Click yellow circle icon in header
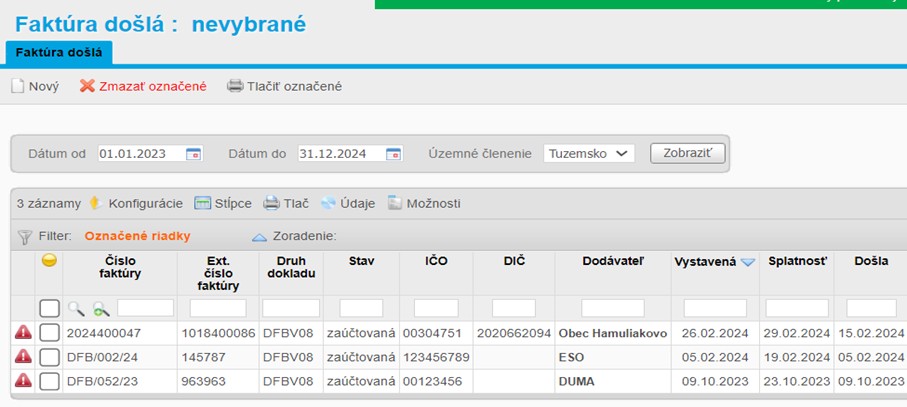The height and width of the screenshot is (407, 907). tap(49, 261)
